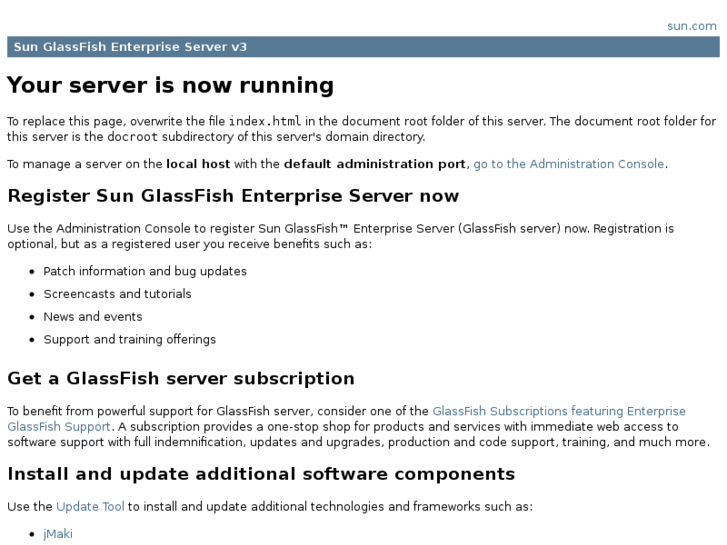
Task: Click the 'Get a GlassFish server subscription' heading
Action: (x=181, y=378)
